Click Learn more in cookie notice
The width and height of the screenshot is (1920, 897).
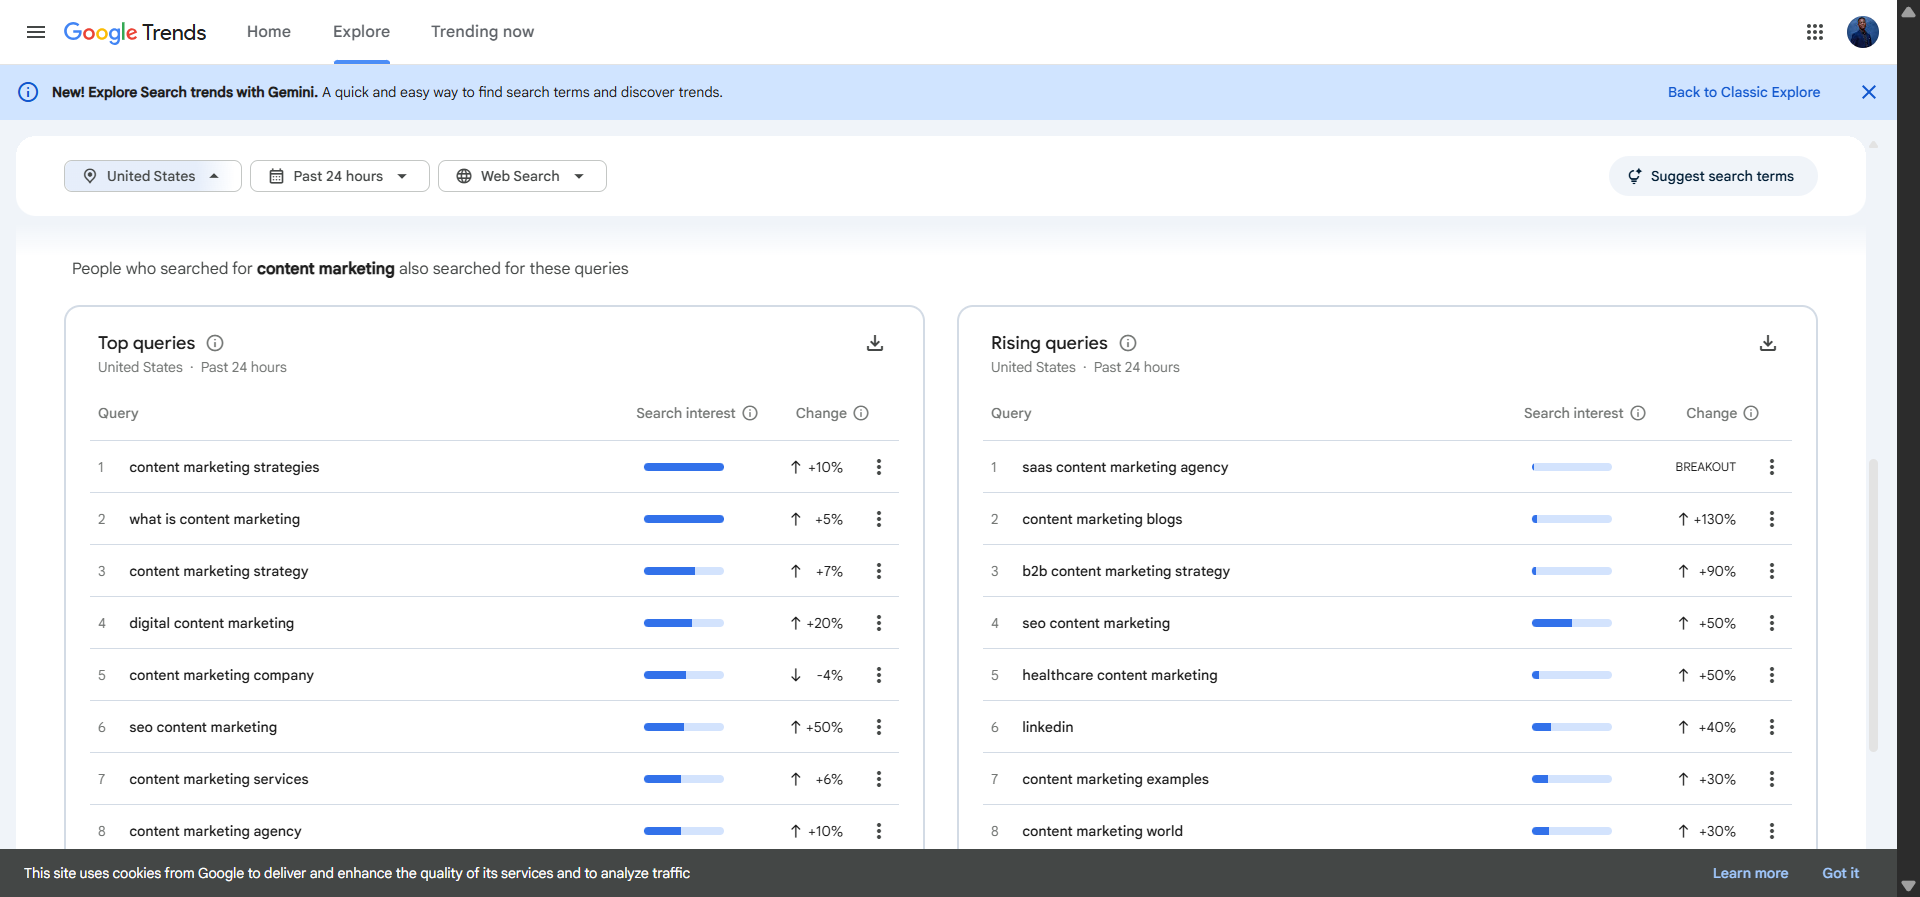1750,873
